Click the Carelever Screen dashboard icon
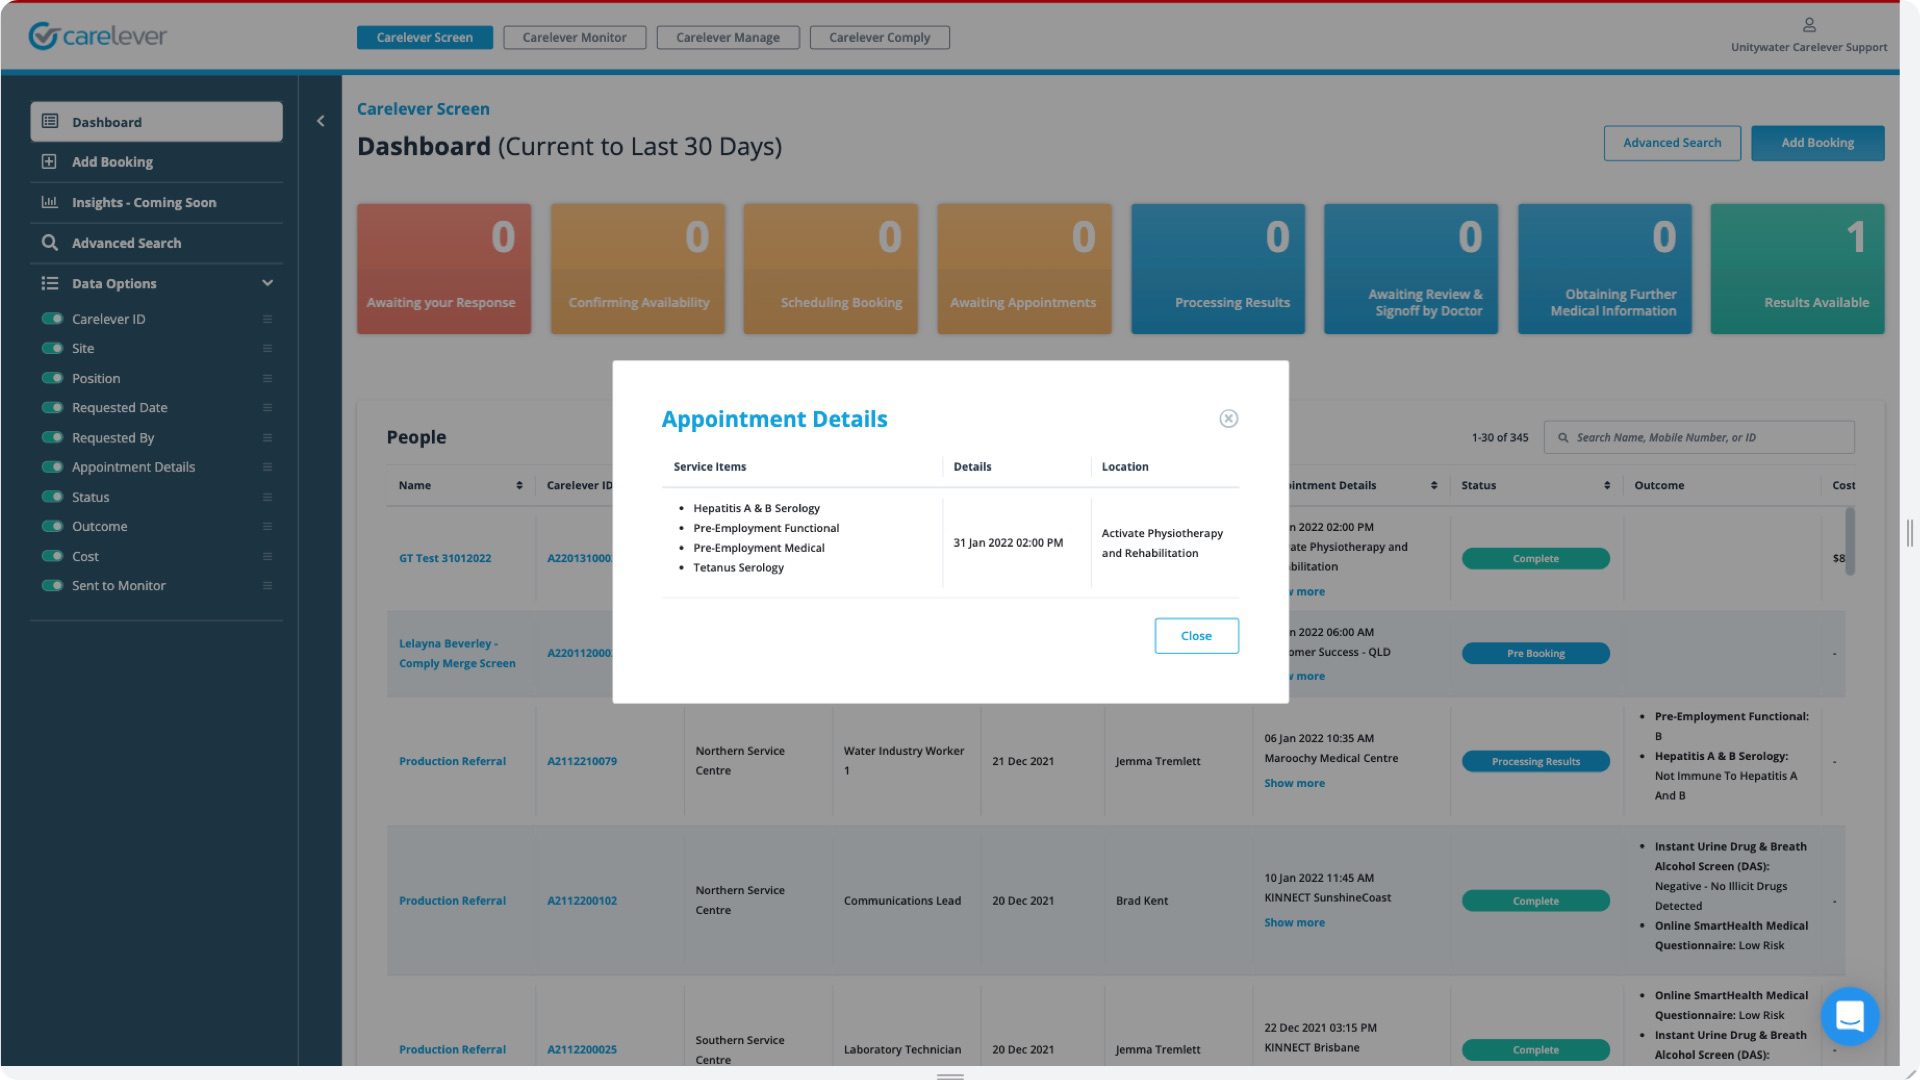Image resolution: width=1920 pixels, height=1080 pixels. (49, 121)
